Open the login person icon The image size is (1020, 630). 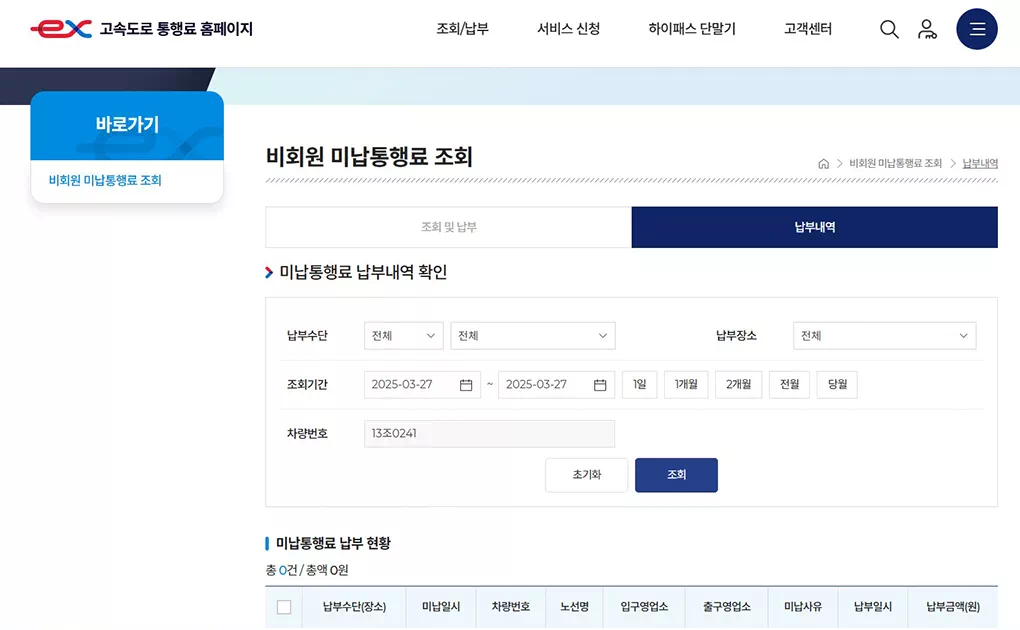coord(928,29)
